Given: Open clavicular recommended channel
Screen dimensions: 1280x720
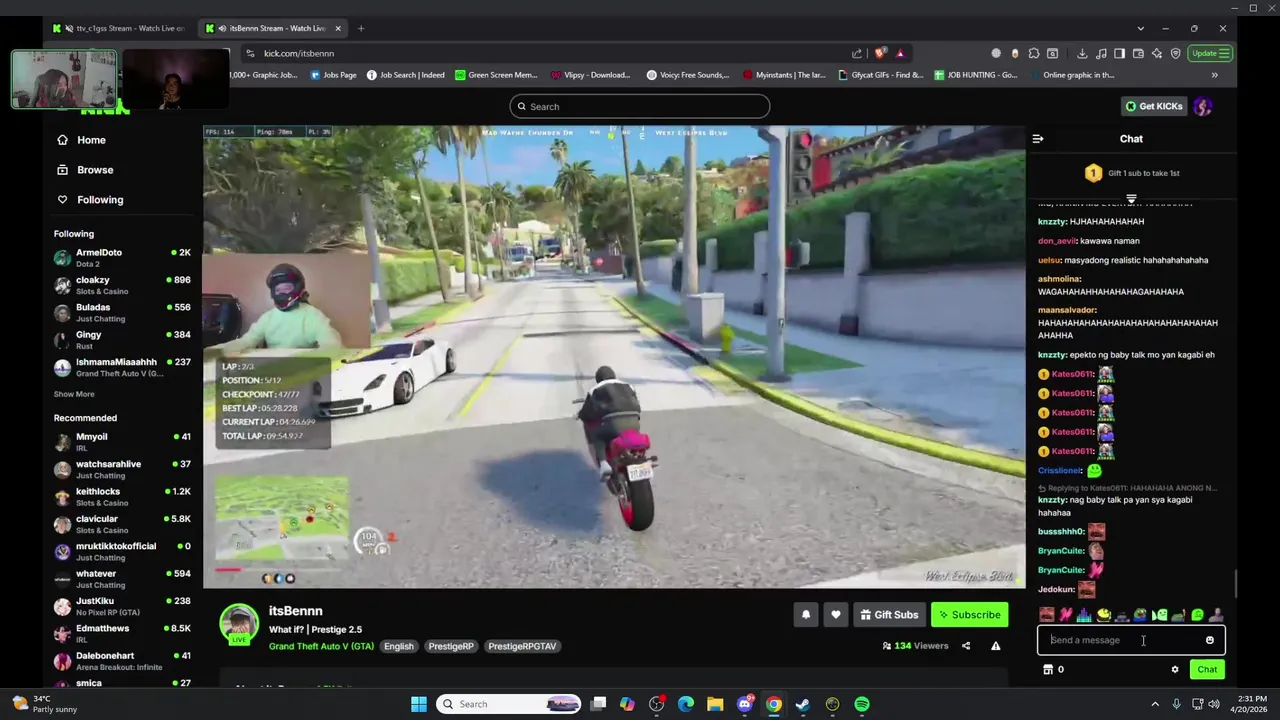Looking at the screenshot, I should tap(122, 524).
